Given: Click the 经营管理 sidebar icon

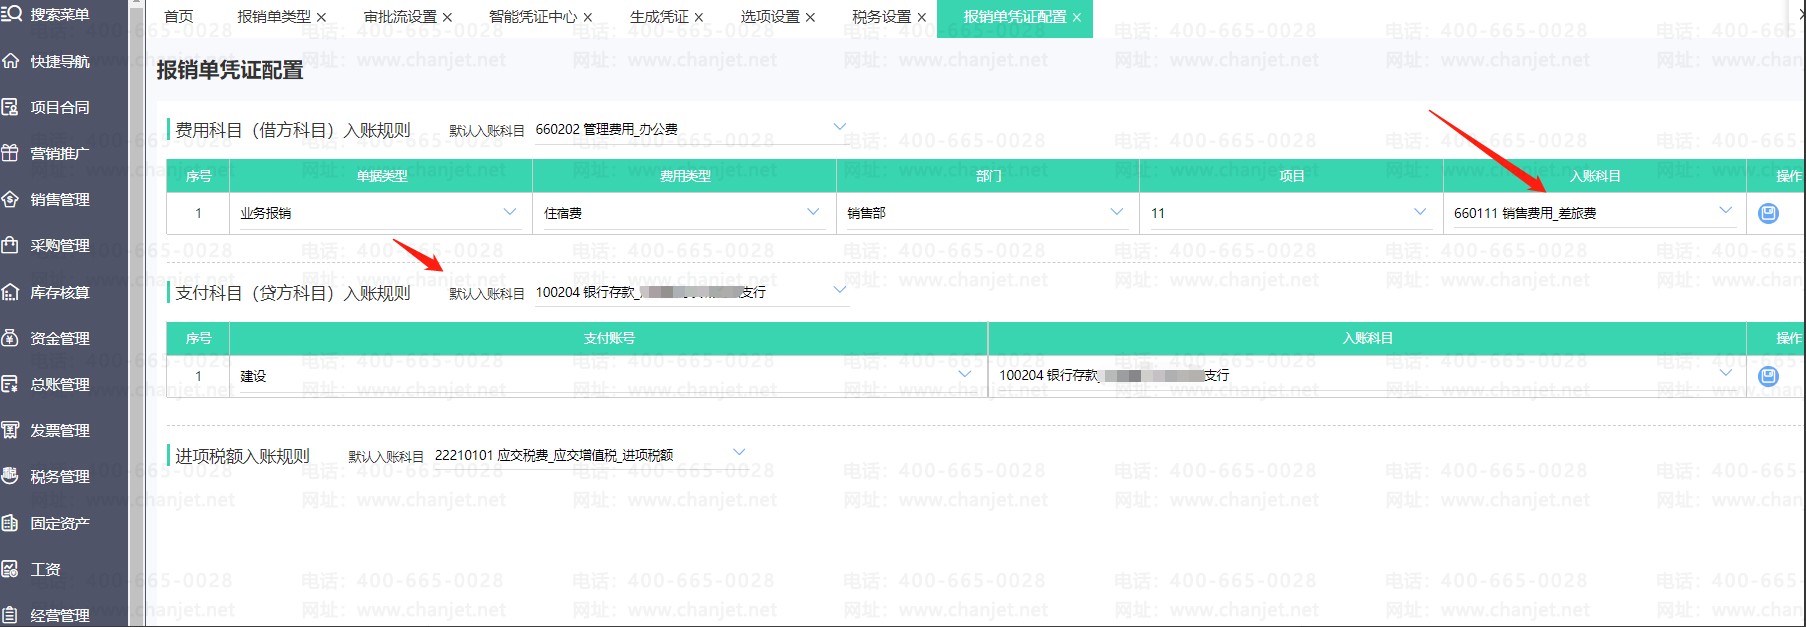Looking at the screenshot, I should [11, 615].
